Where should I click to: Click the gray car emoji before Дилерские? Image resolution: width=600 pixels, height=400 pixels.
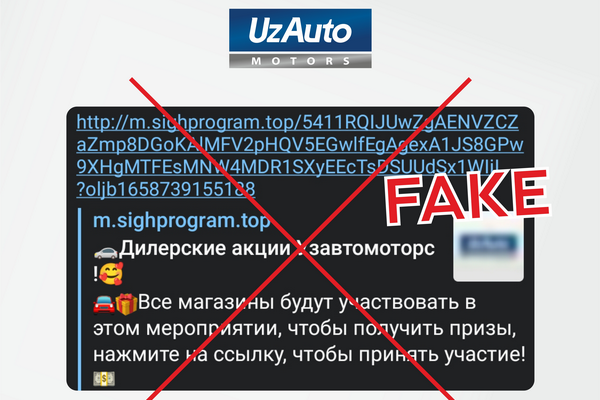point(106,251)
